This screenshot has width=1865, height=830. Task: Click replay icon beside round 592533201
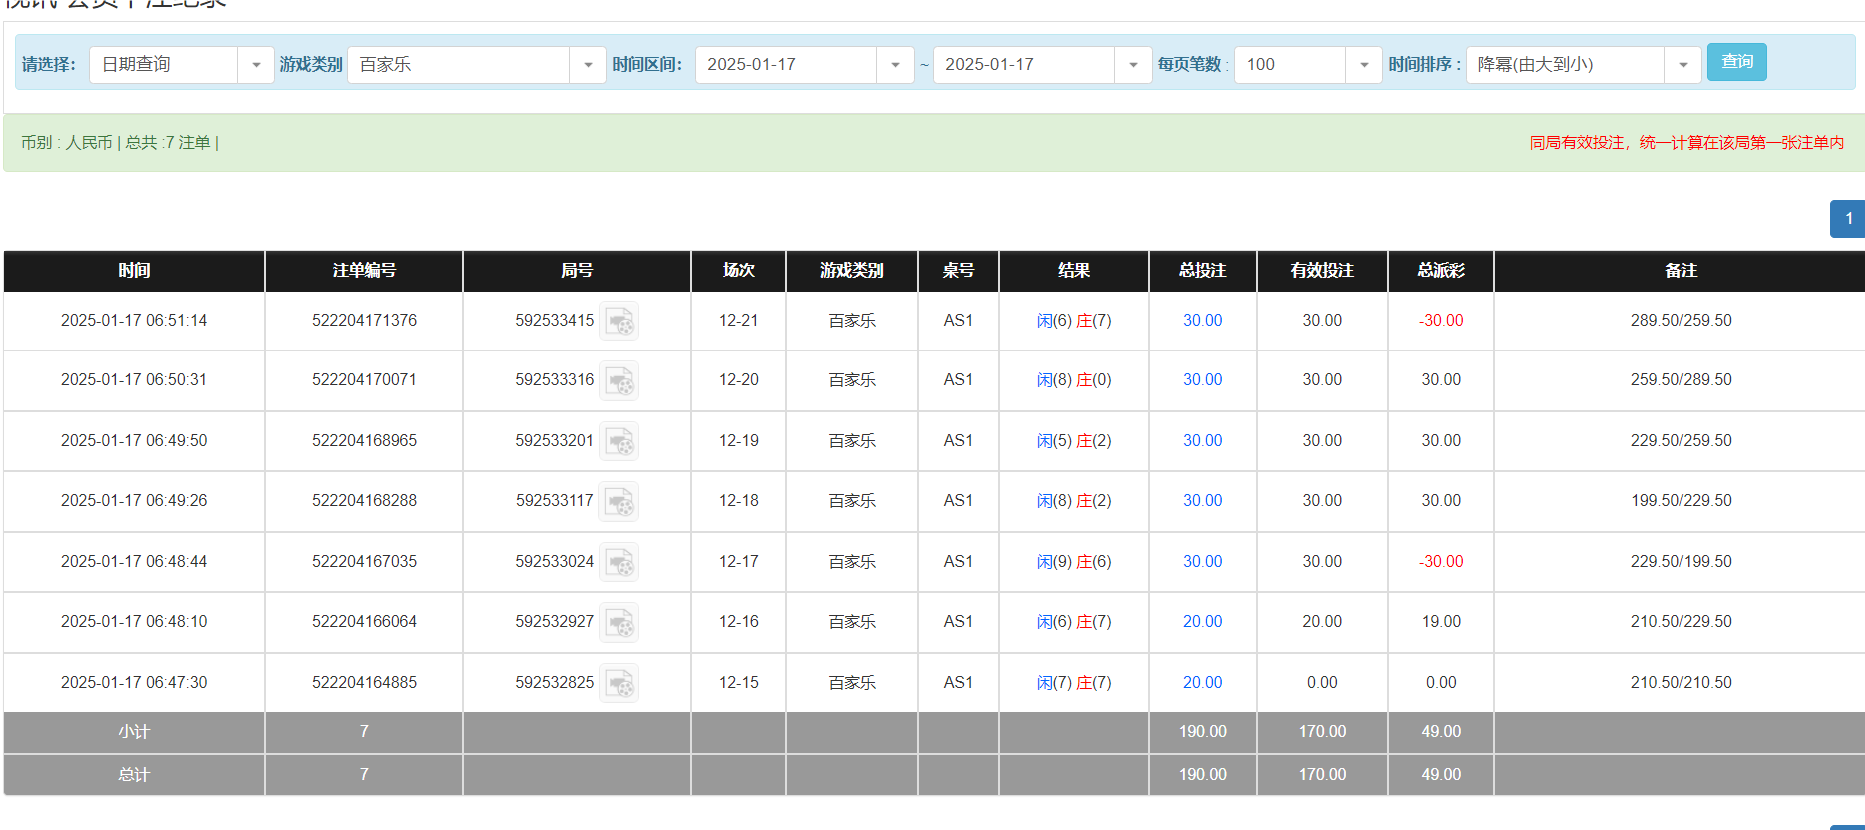(x=619, y=441)
